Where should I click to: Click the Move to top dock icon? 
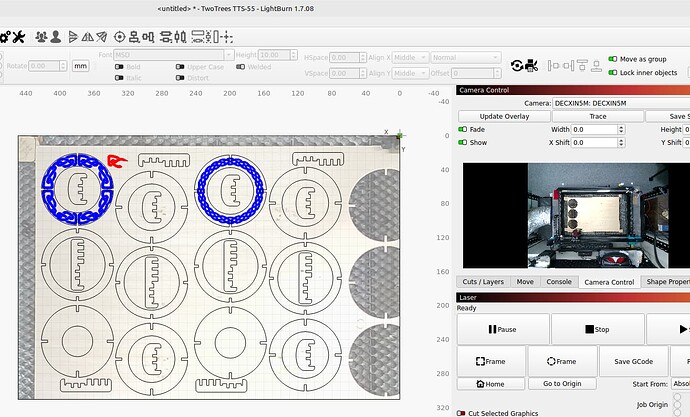click(582, 66)
